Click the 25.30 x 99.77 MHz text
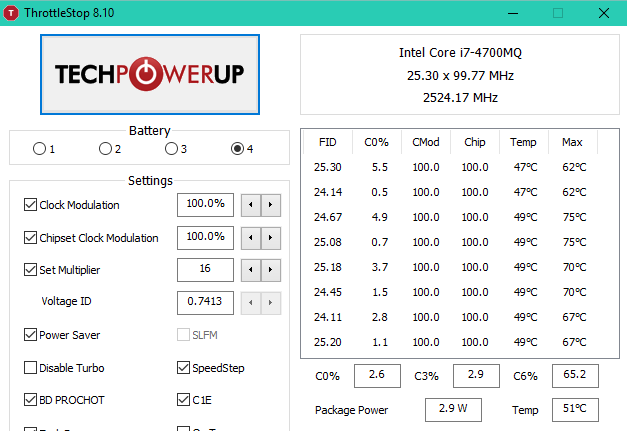The height and width of the screenshot is (431, 627). click(x=460, y=76)
